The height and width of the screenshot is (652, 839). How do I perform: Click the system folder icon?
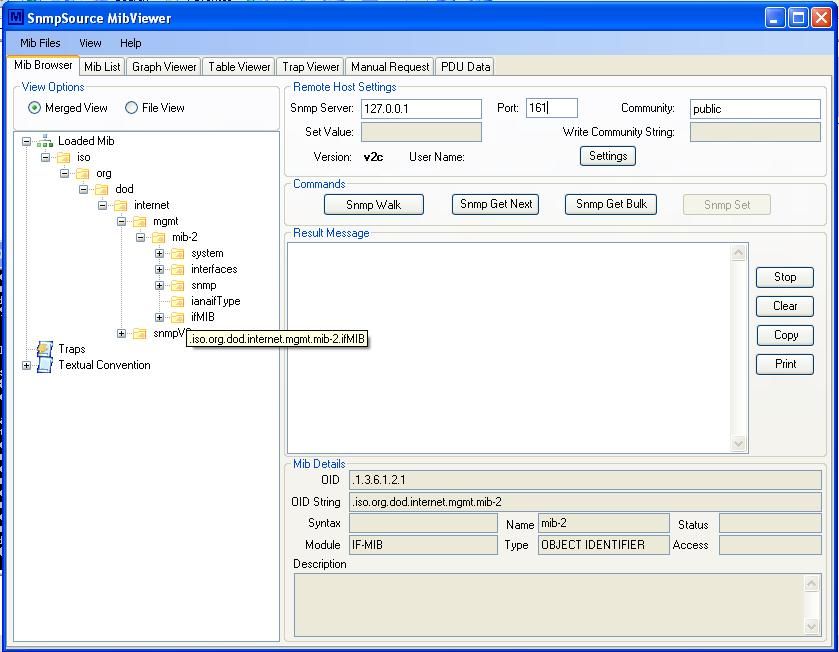178,253
